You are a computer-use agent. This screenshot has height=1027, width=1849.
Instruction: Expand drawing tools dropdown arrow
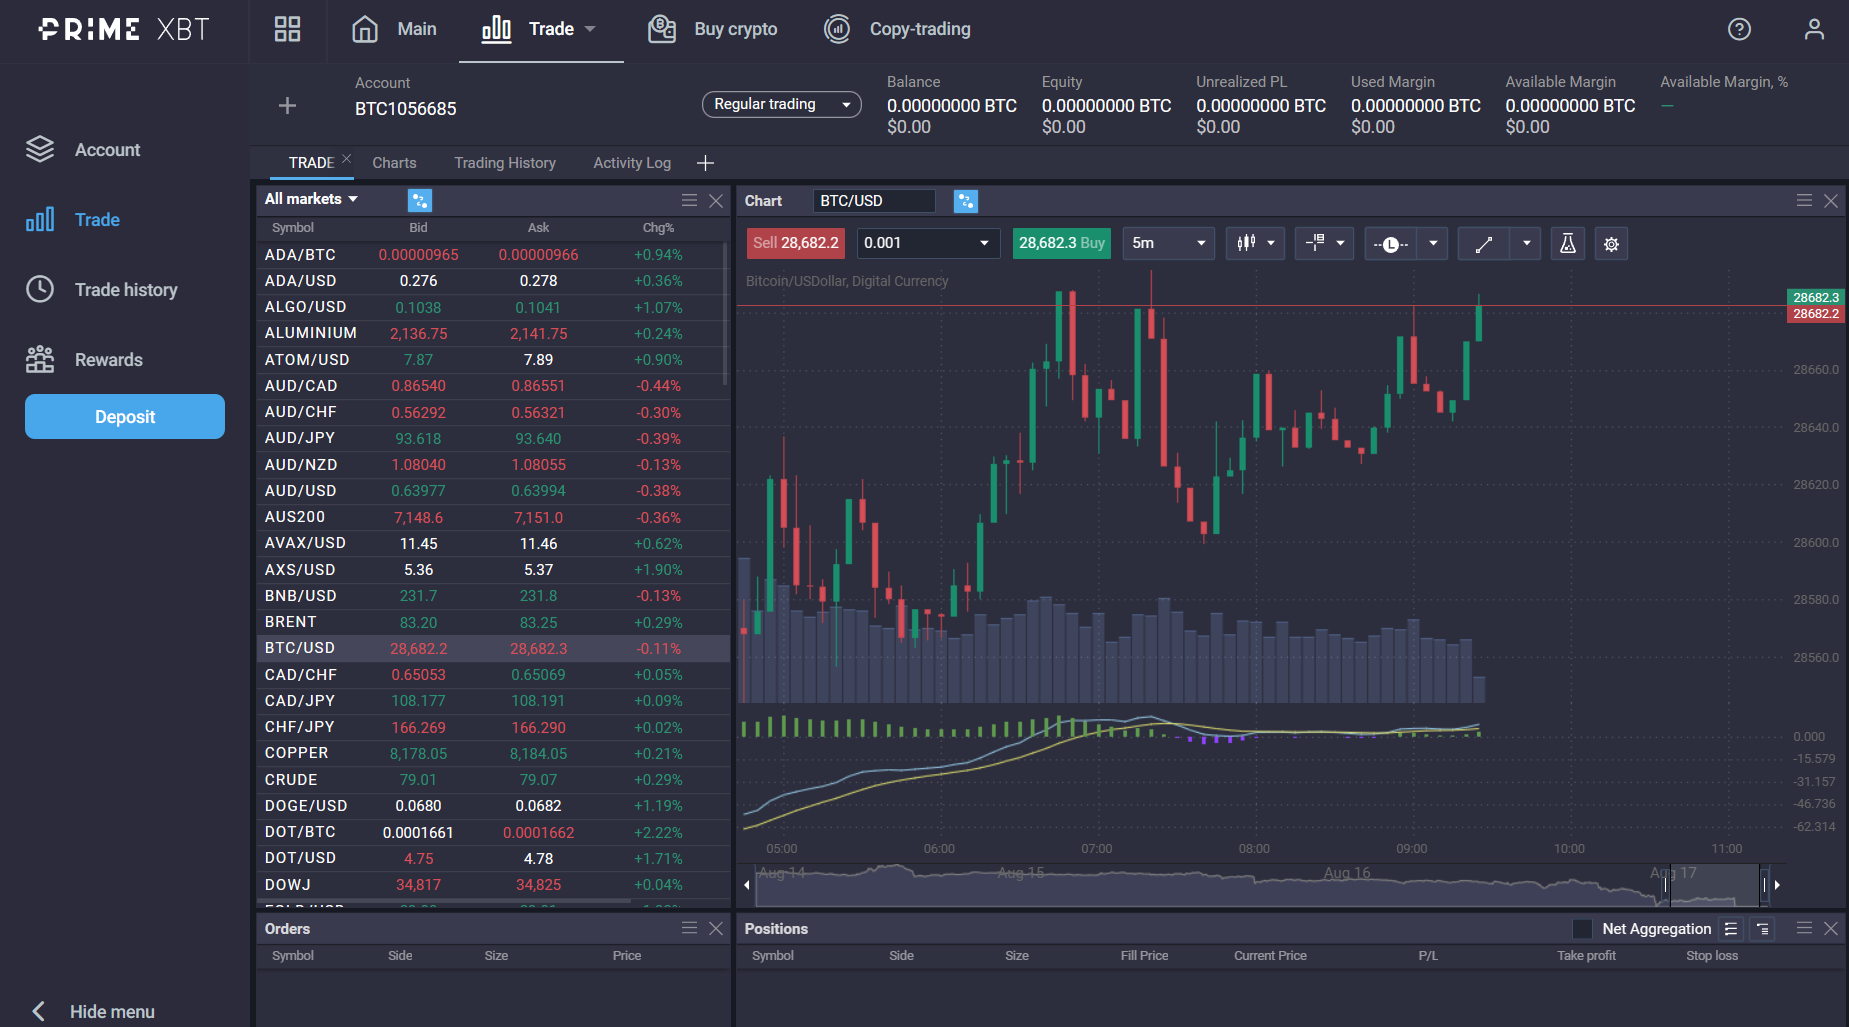click(x=1526, y=243)
